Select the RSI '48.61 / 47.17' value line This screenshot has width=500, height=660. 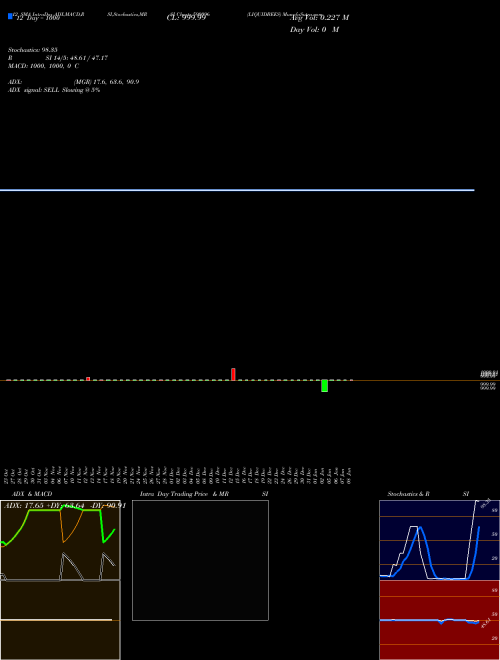pos(58,58)
